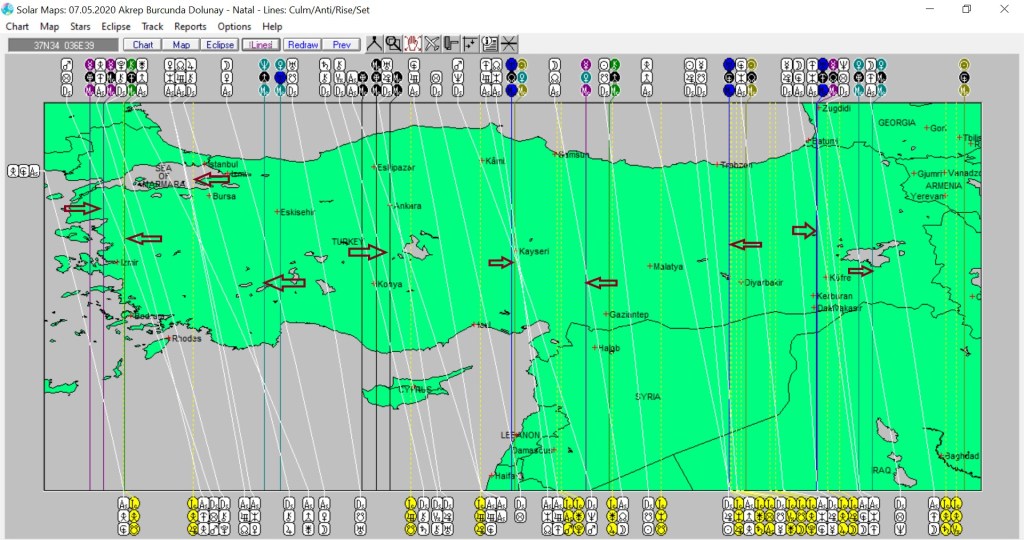Click the 37N34 036E39 coordinate field
The height and width of the screenshot is (540, 1024).
pos(64,45)
